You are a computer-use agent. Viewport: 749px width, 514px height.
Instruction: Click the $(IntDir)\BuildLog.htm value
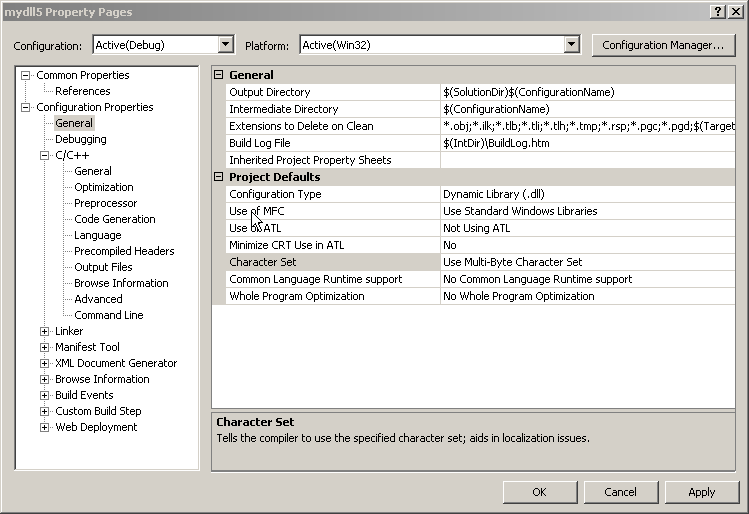point(496,143)
